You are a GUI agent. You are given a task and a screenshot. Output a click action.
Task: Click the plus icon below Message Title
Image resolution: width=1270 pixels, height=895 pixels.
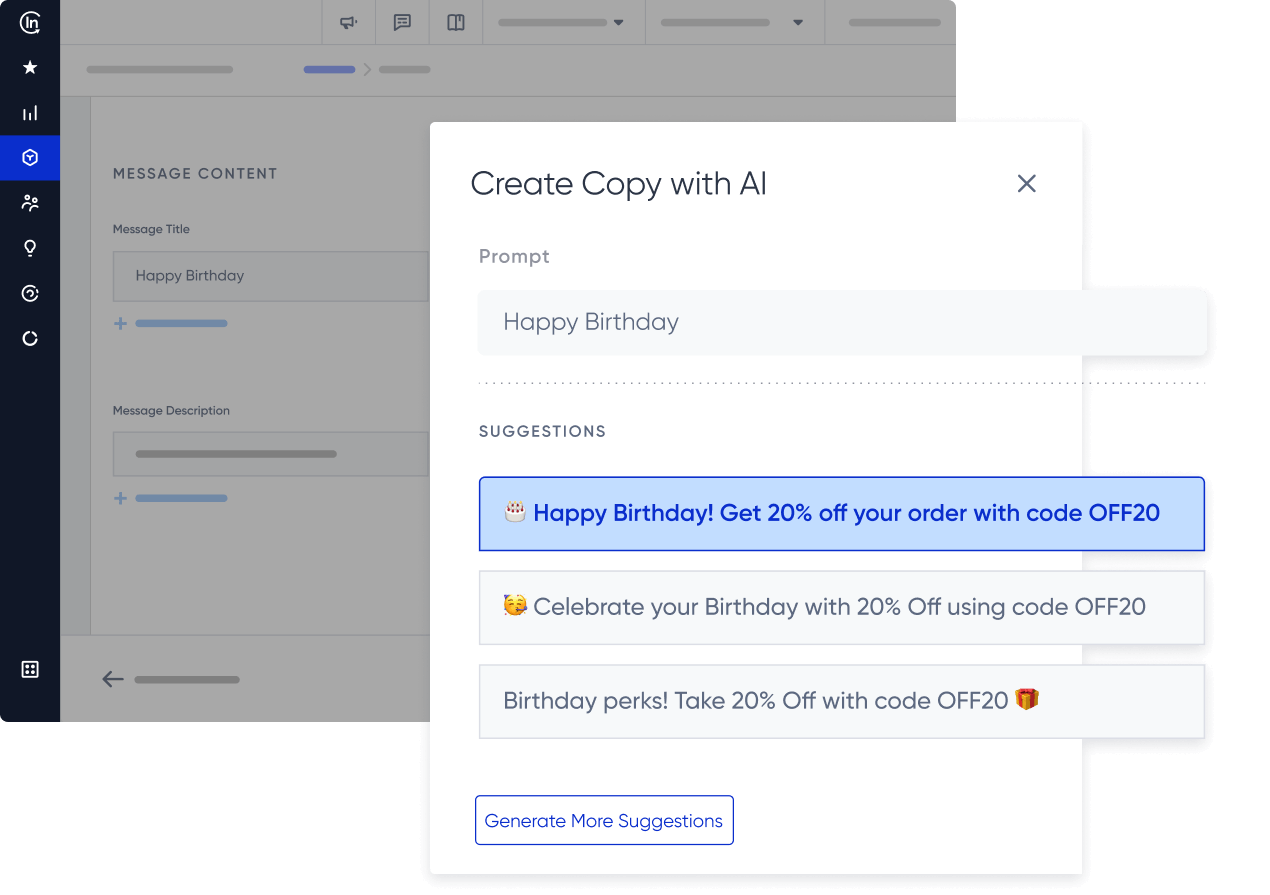click(120, 324)
